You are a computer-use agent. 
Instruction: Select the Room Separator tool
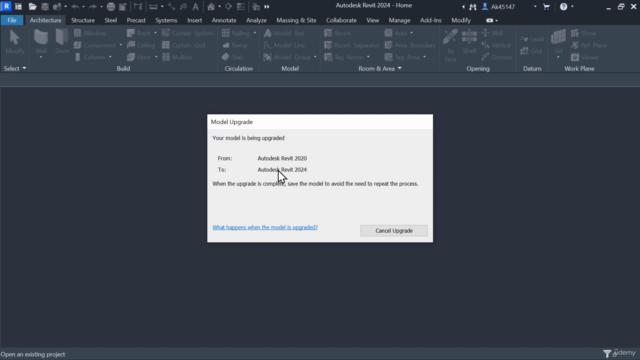click(x=351, y=45)
